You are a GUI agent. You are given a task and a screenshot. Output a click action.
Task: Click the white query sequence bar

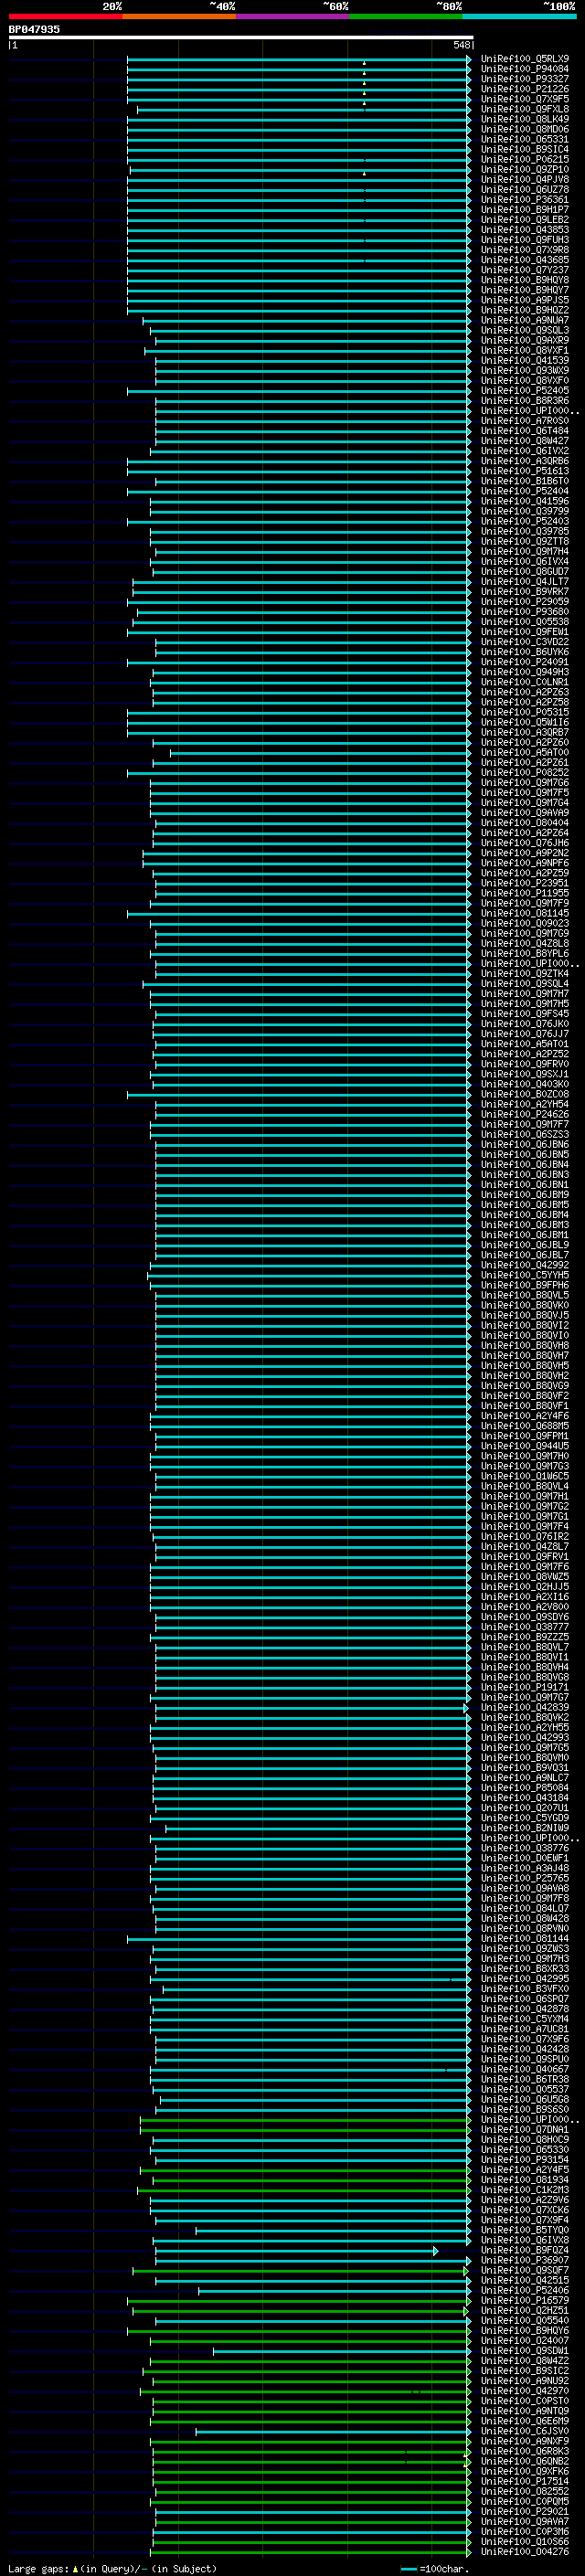pyautogui.click(x=241, y=37)
